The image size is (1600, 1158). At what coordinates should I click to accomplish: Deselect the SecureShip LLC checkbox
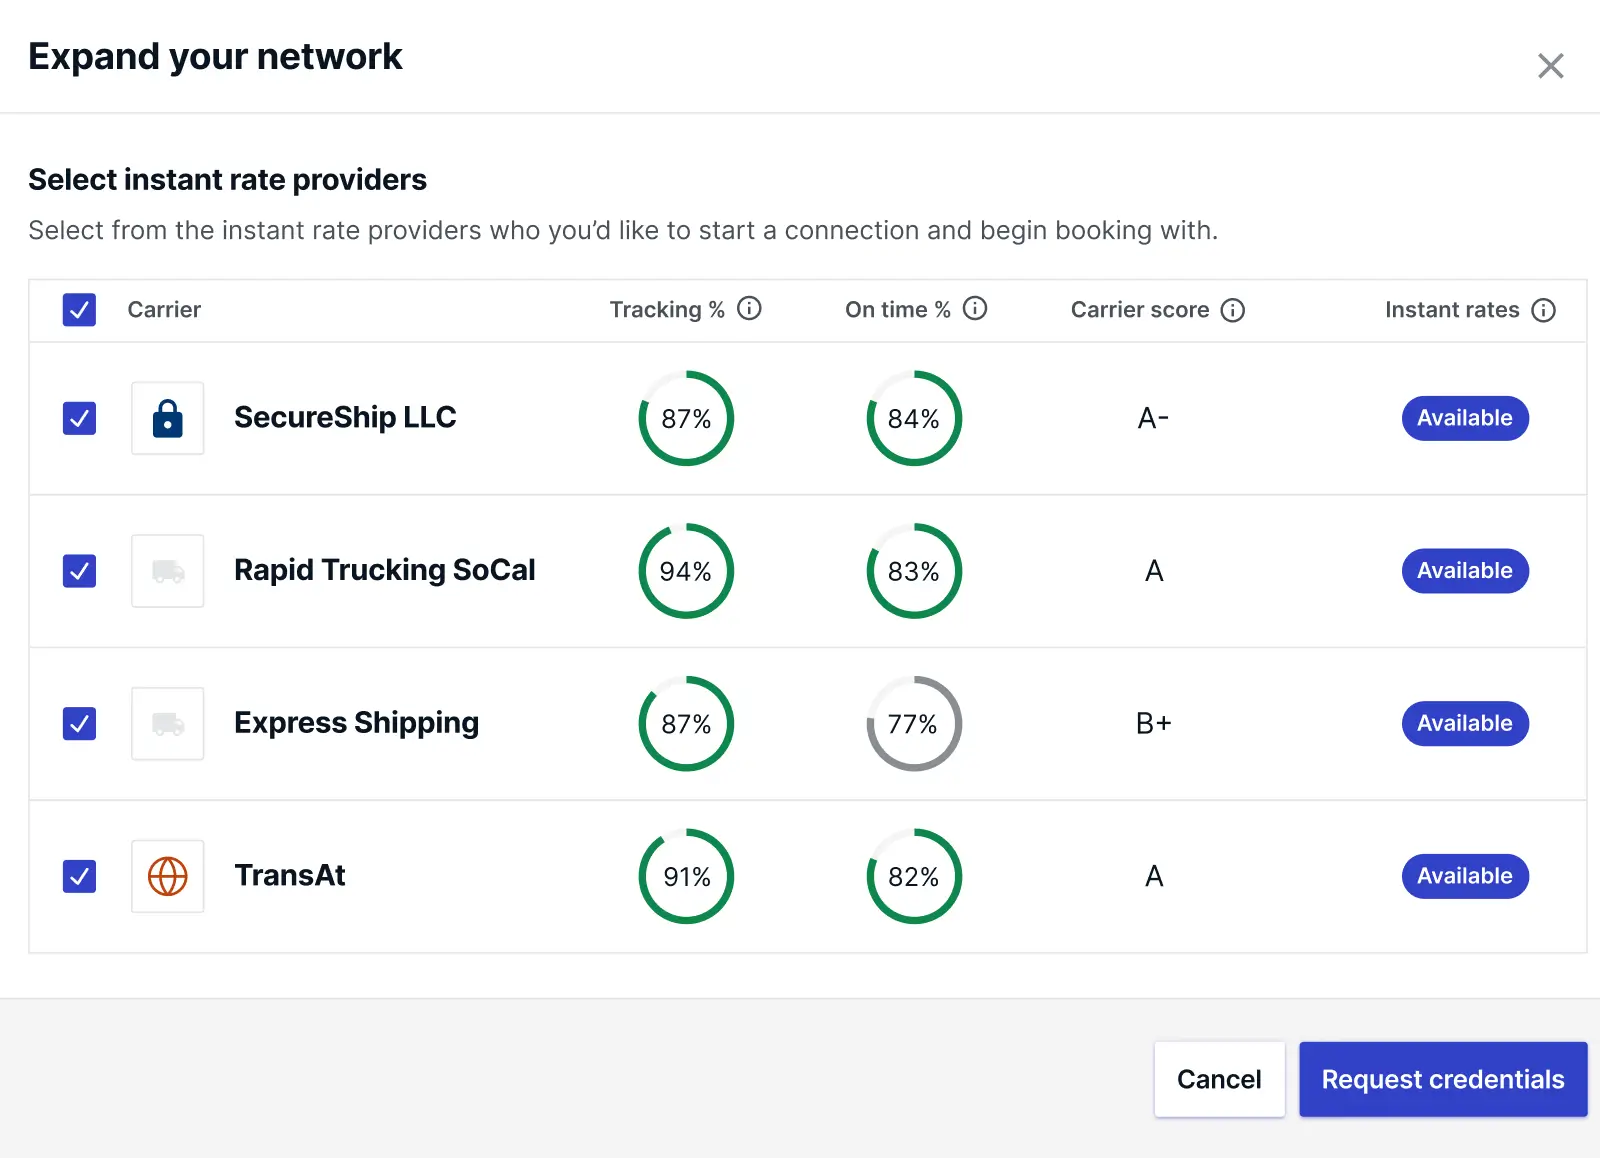click(x=79, y=418)
